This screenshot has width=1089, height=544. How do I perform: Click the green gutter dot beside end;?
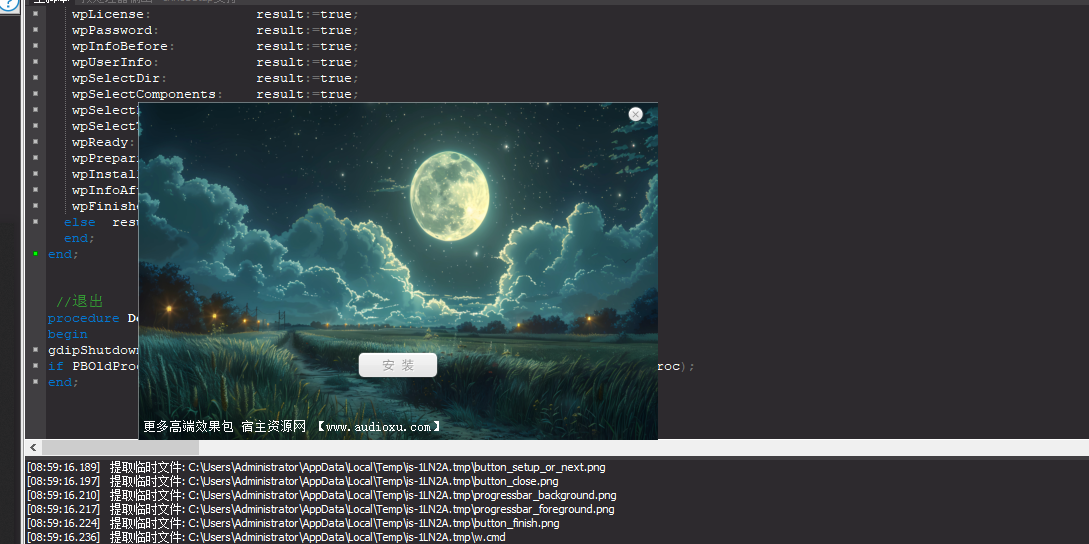point(36,254)
